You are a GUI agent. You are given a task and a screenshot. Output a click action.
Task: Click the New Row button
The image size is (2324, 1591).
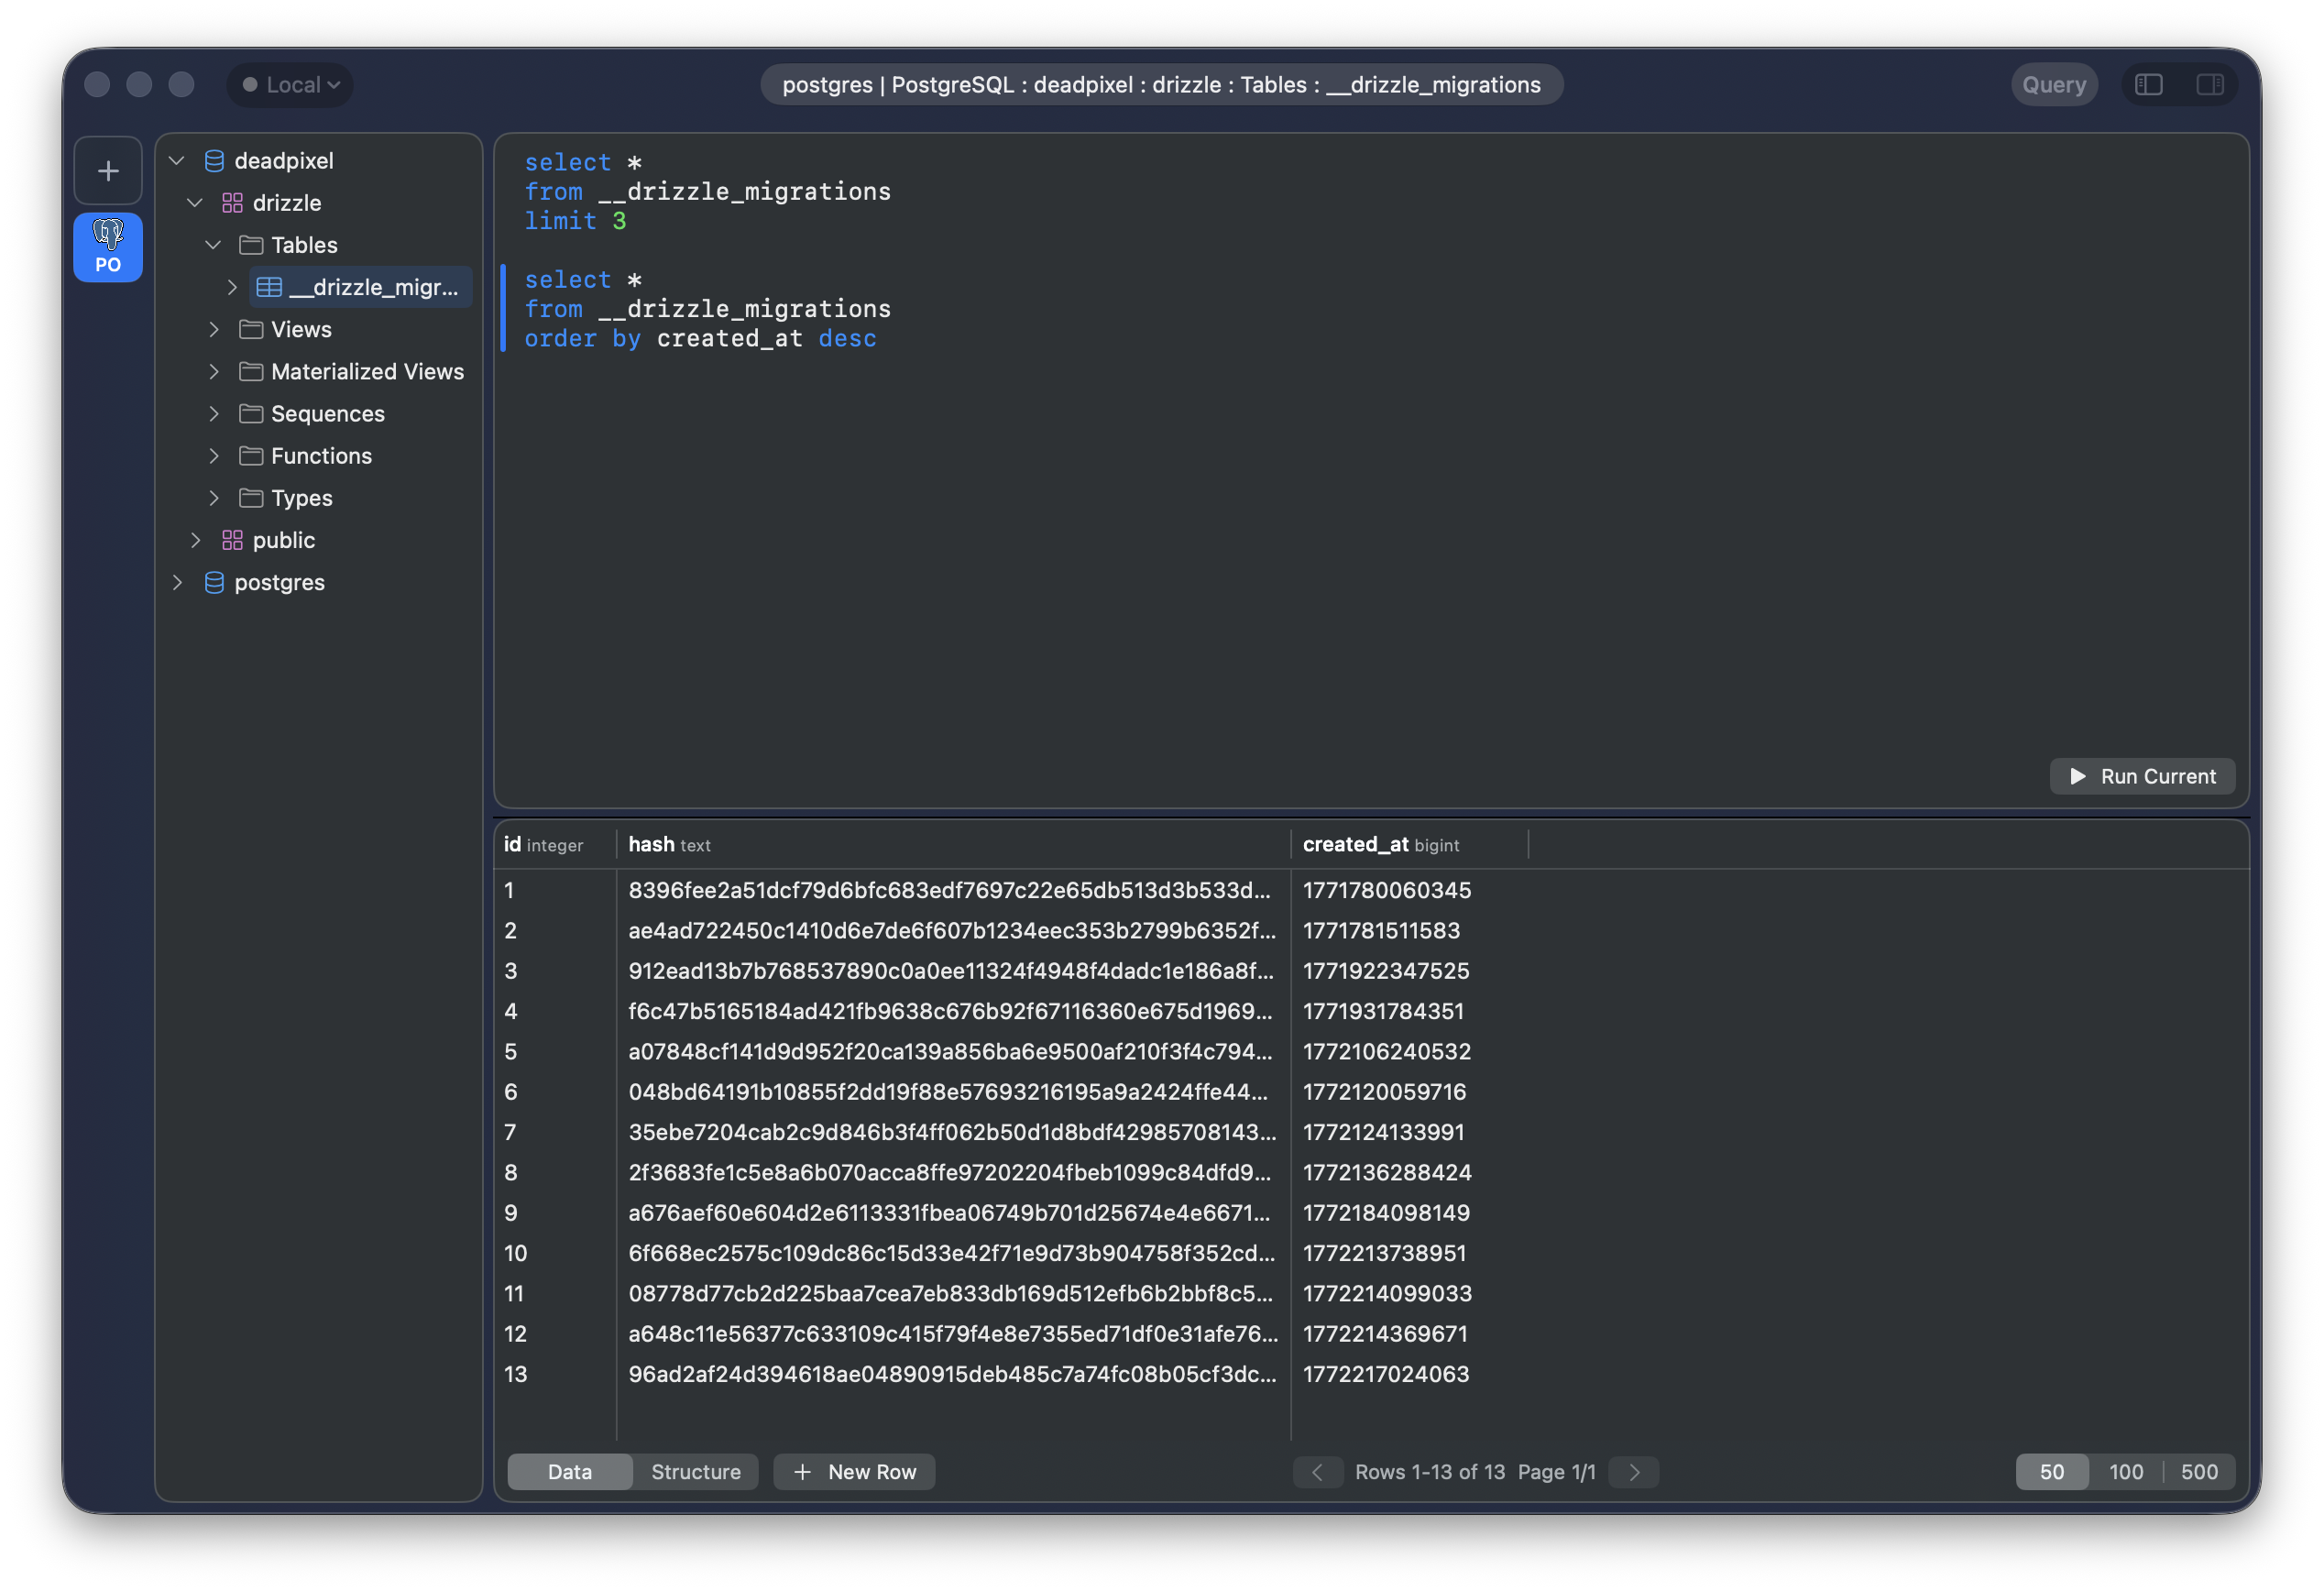(854, 1472)
